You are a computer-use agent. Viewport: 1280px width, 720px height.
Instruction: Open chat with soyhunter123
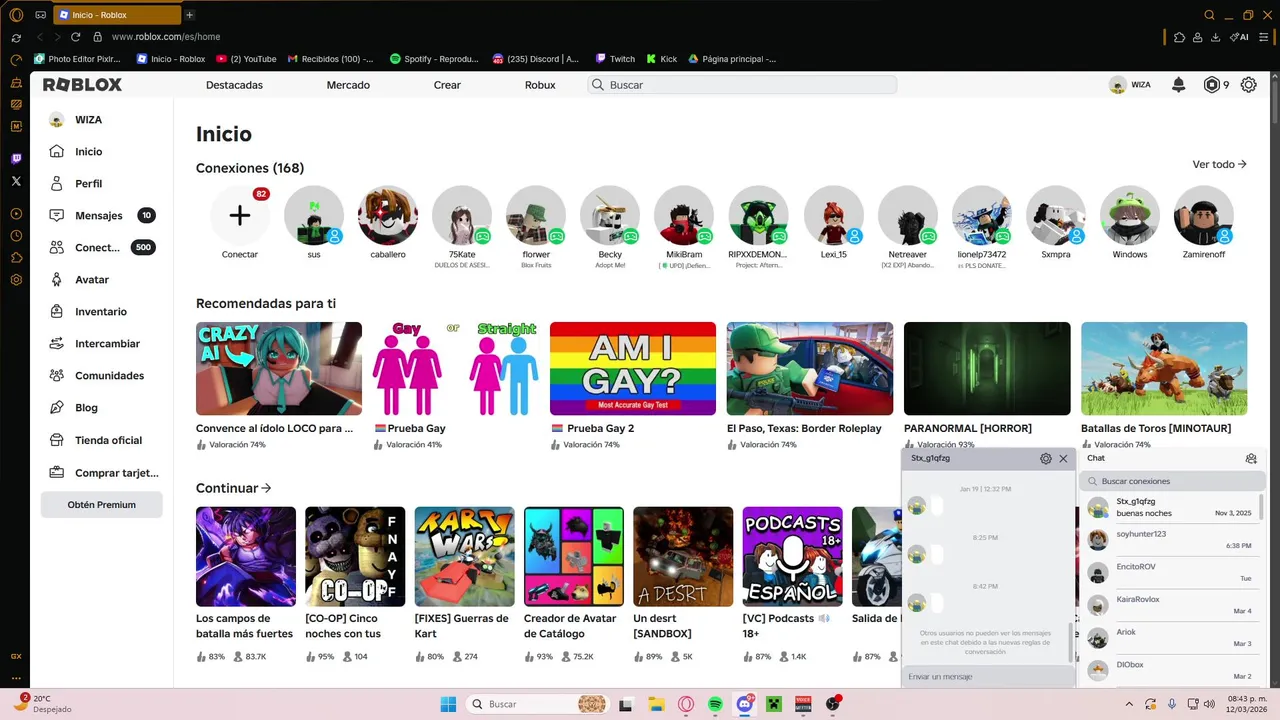[x=1170, y=540]
